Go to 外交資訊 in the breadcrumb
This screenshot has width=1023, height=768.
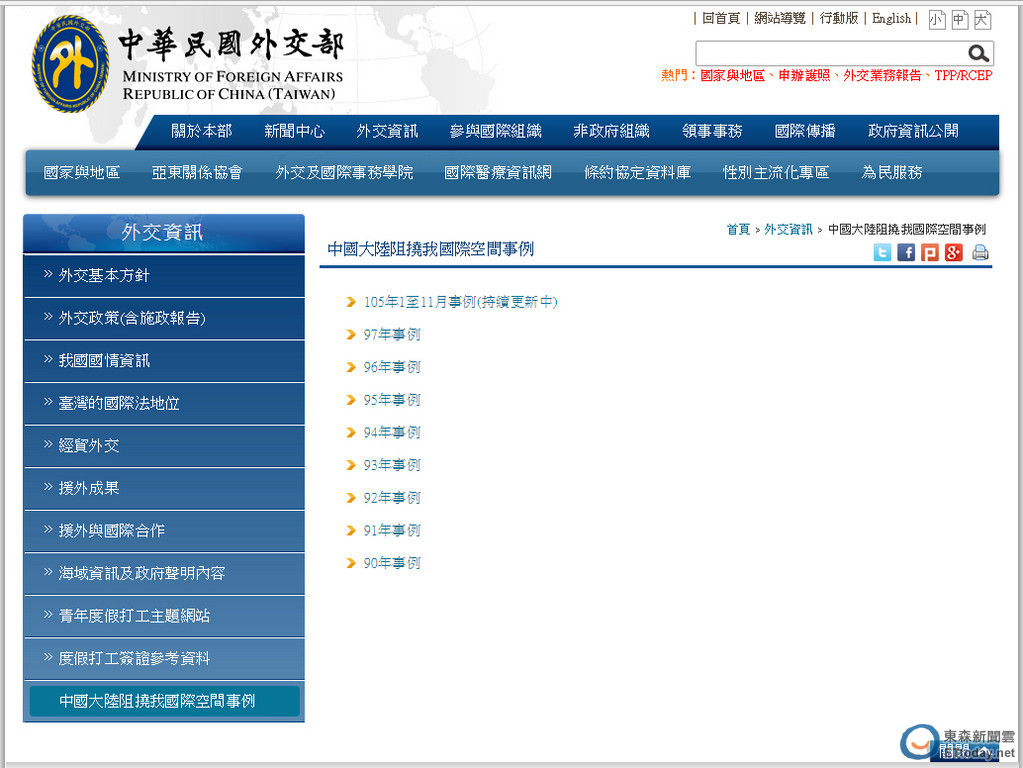pos(788,229)
